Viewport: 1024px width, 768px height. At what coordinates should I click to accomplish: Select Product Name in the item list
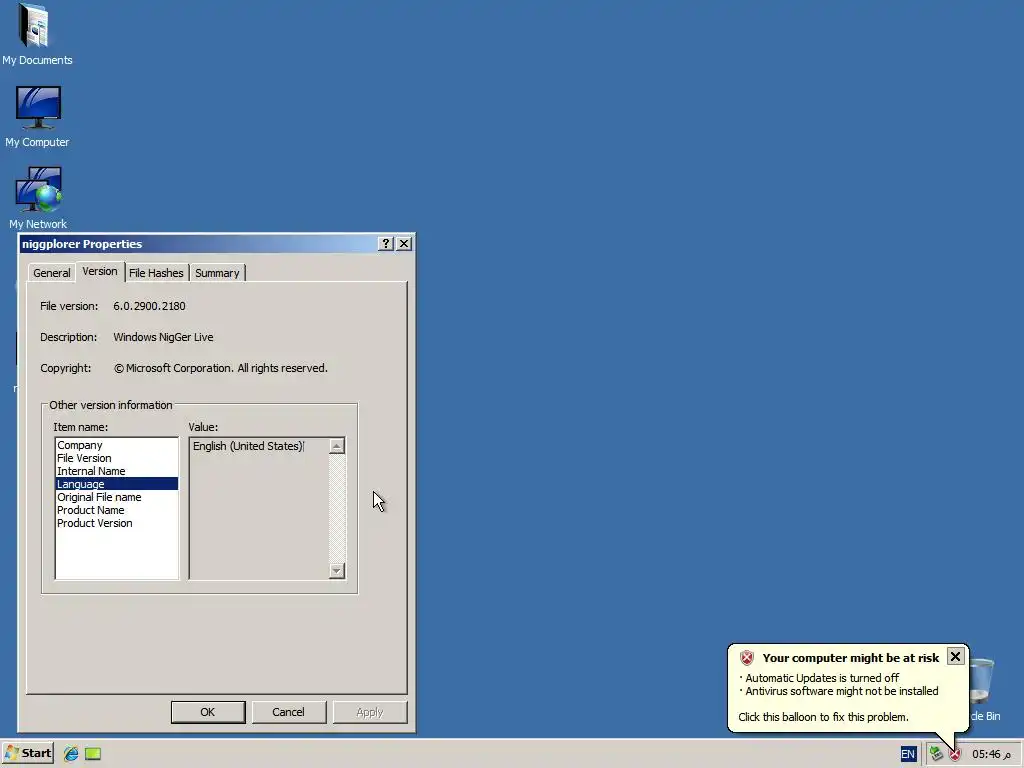click(x=117, y=510)
